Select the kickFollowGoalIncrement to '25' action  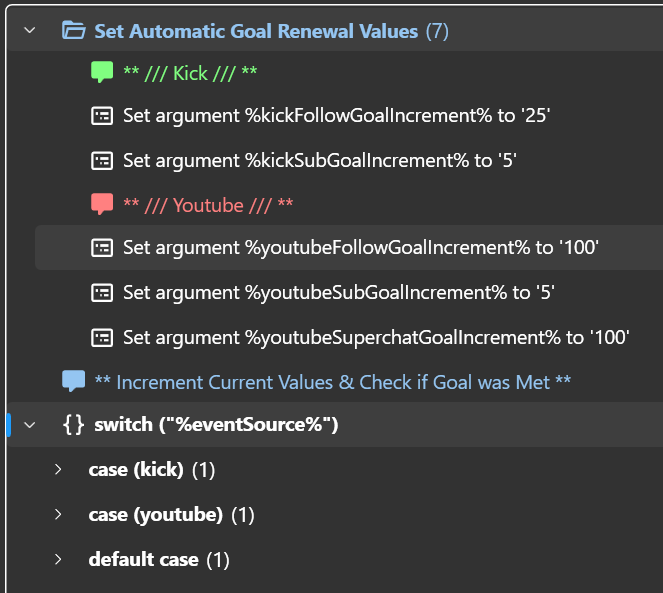click(337, 116)
